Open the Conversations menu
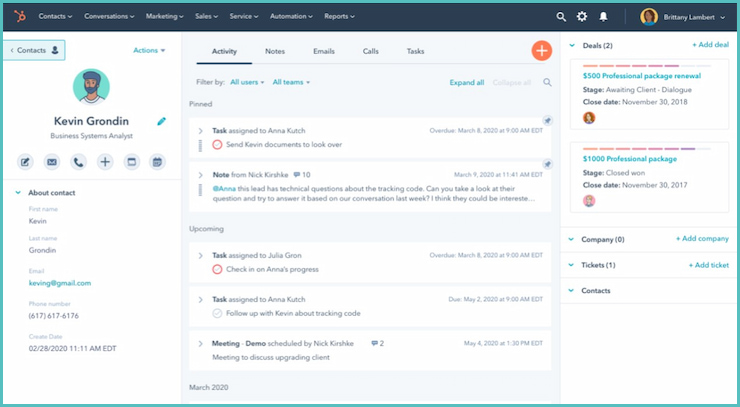 (109, 16)
